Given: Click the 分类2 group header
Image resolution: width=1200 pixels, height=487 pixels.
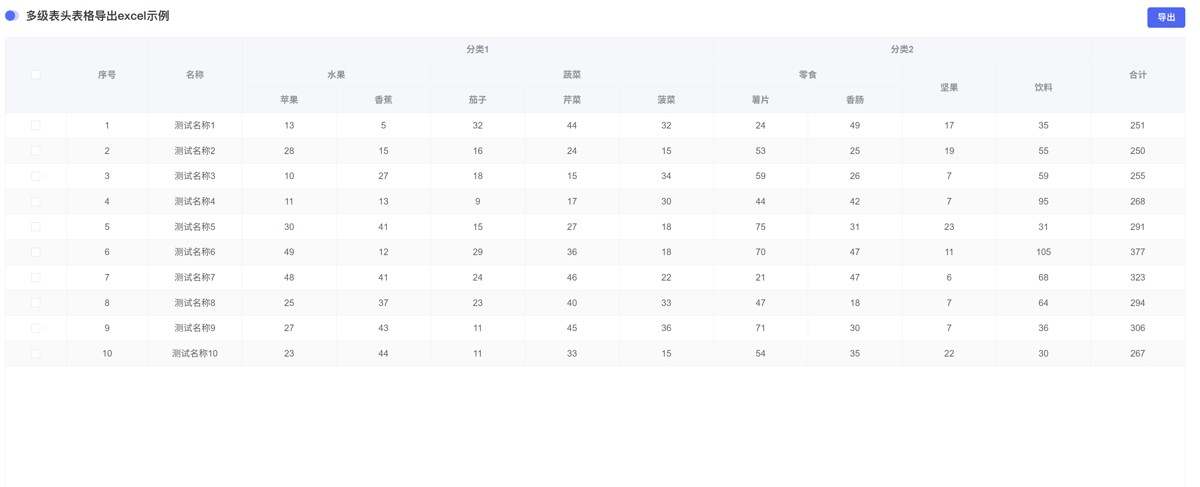Looking at the screenshot, I should pyautogui.click(x=902, y=49).
